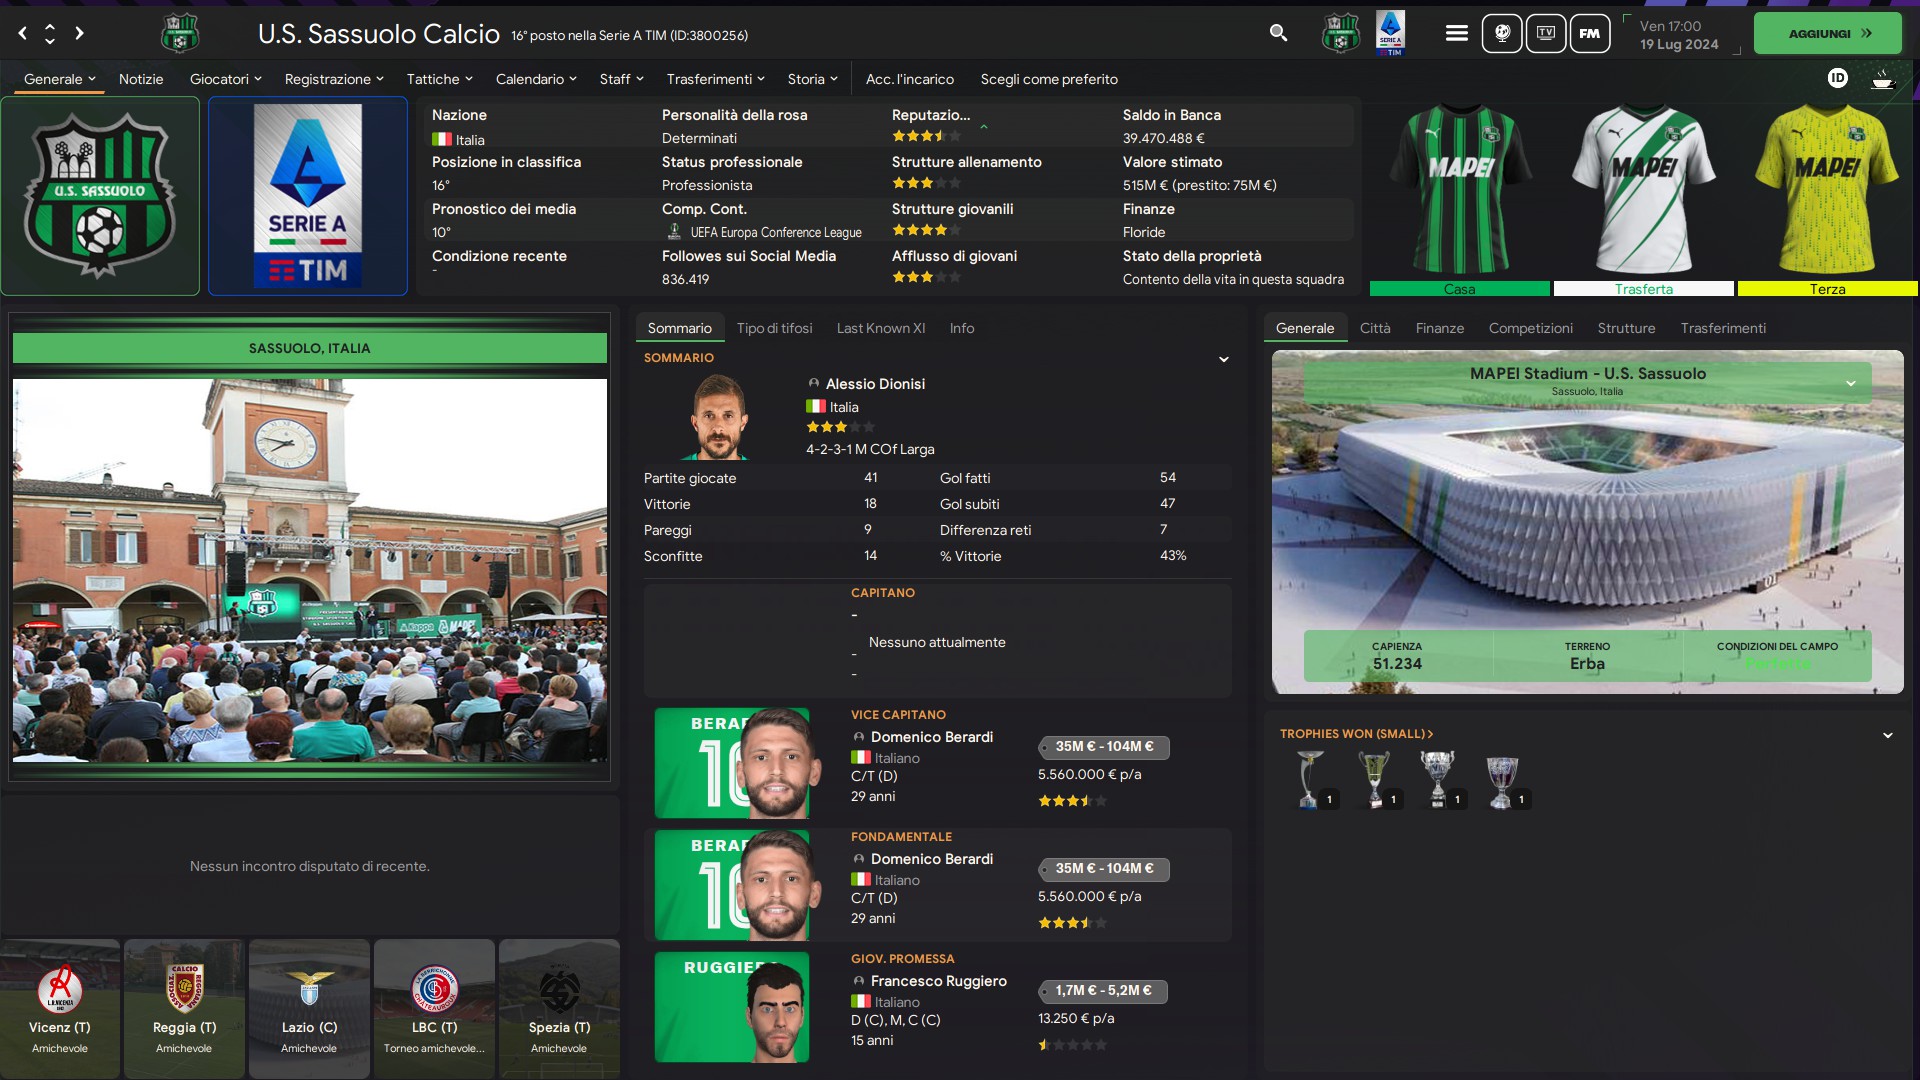Click the coffee cup icon
Viewport: 1920px width, 1080px height.
point(1882,79)
